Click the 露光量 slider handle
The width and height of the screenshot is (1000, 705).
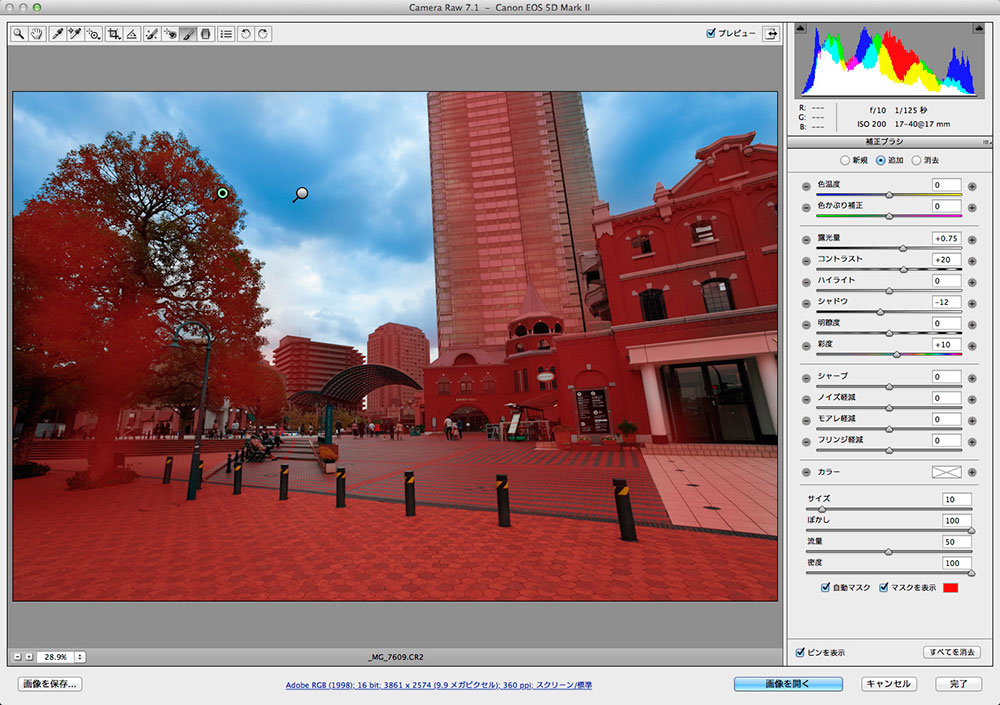click(x=902, y=248)
